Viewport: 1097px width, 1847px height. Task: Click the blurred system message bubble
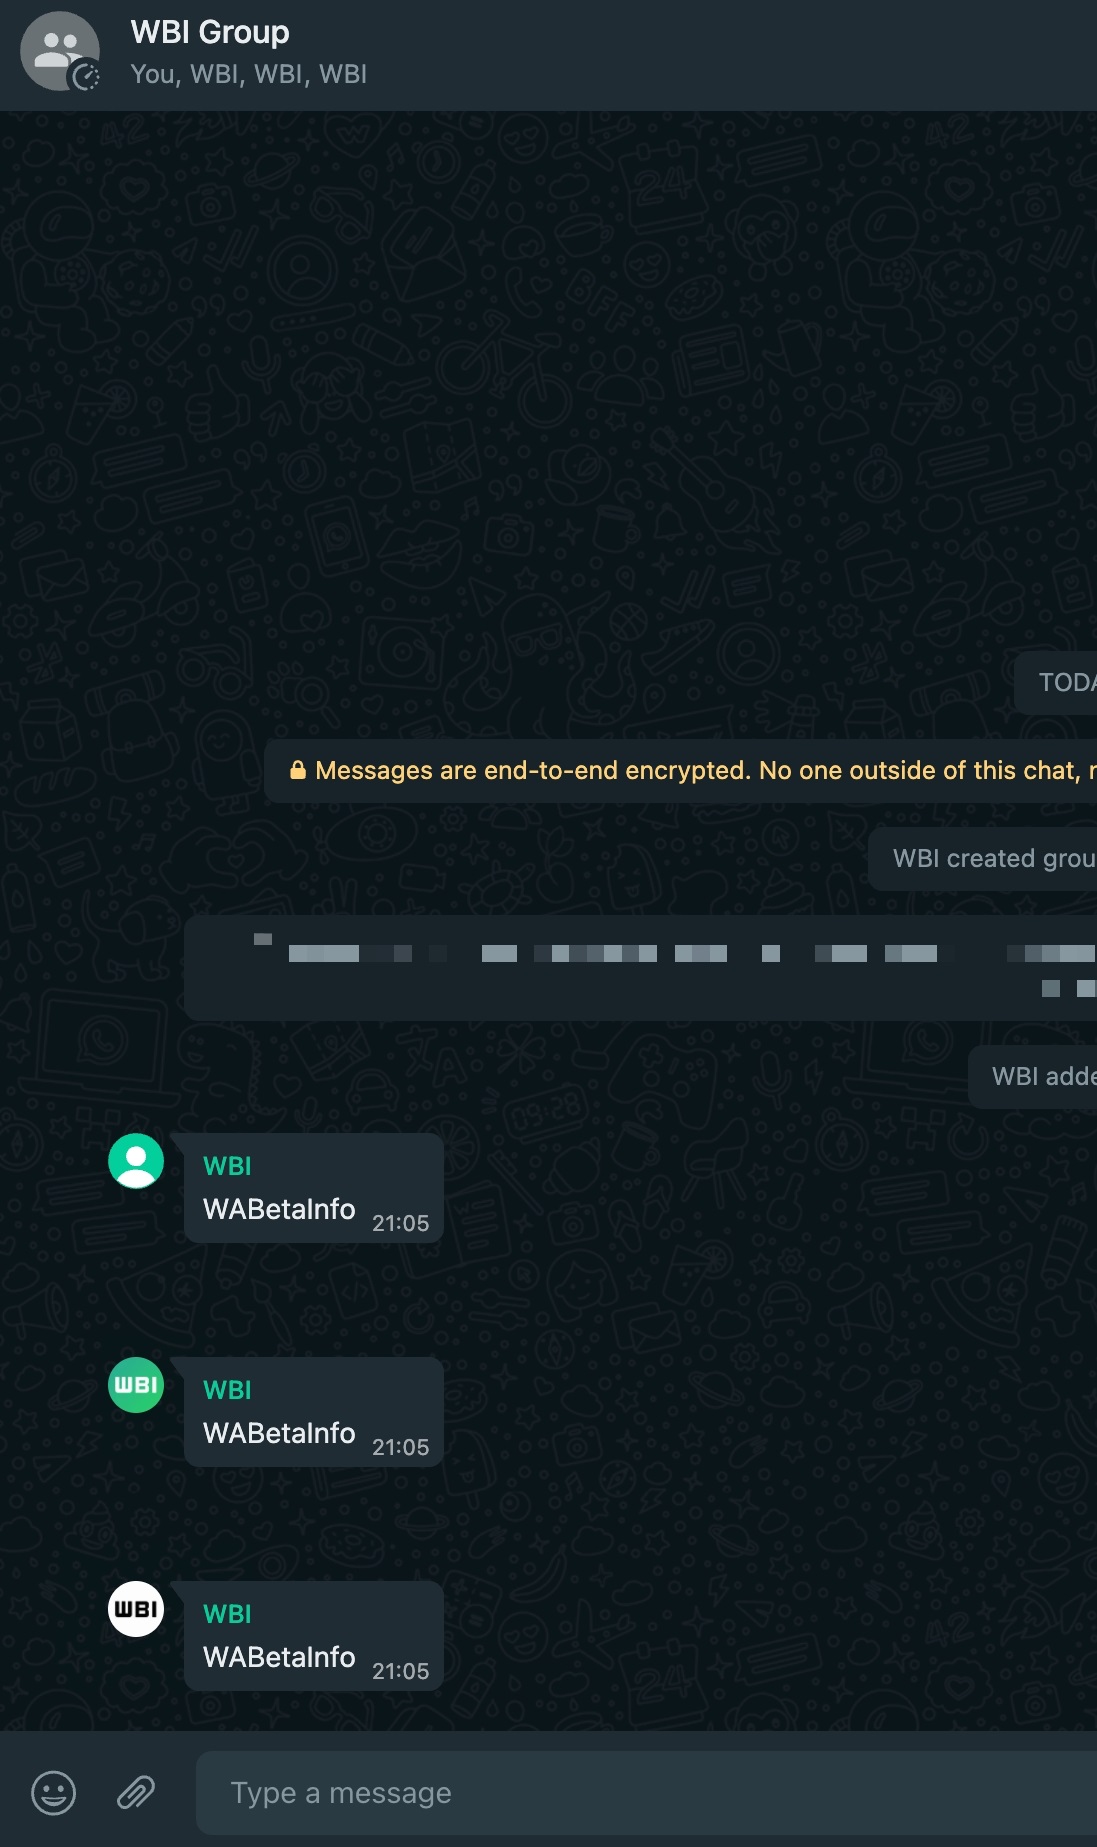click(x=640, y=968)
